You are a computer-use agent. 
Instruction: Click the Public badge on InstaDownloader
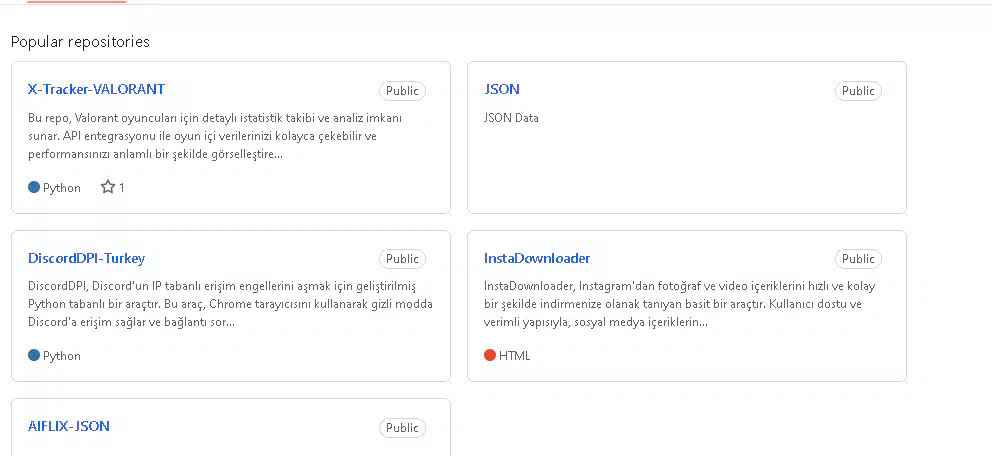[x=858, y=259]
